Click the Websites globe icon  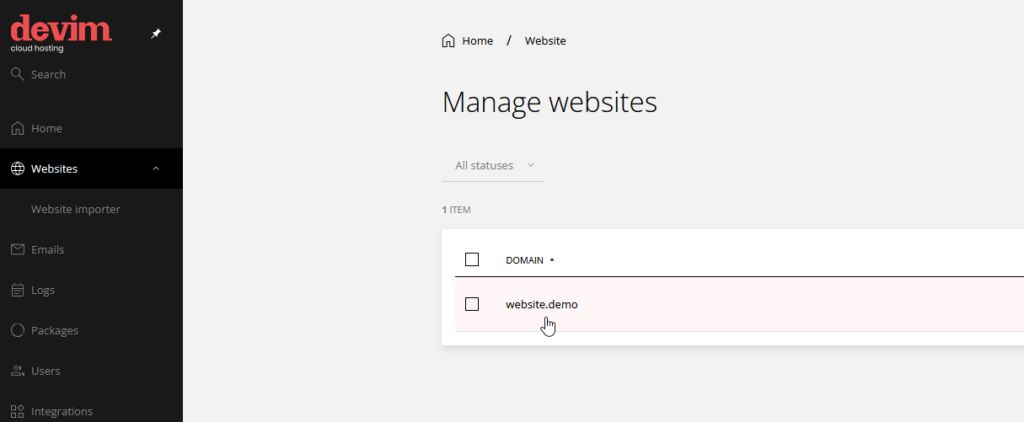17,169
